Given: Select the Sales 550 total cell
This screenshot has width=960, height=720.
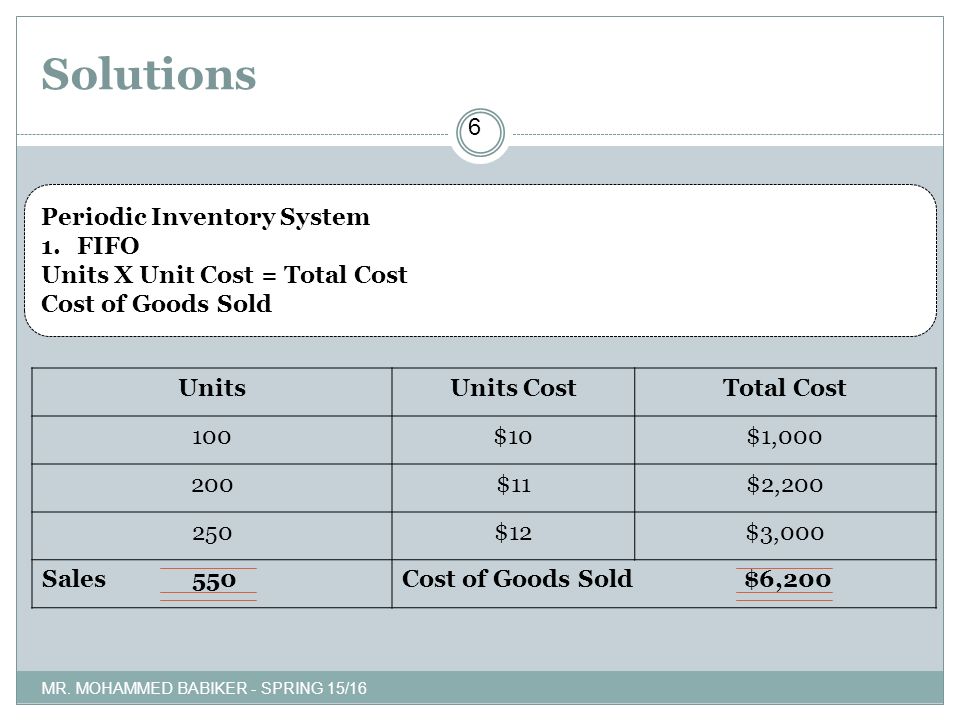Looking at the screenshot, I should 212,583.
